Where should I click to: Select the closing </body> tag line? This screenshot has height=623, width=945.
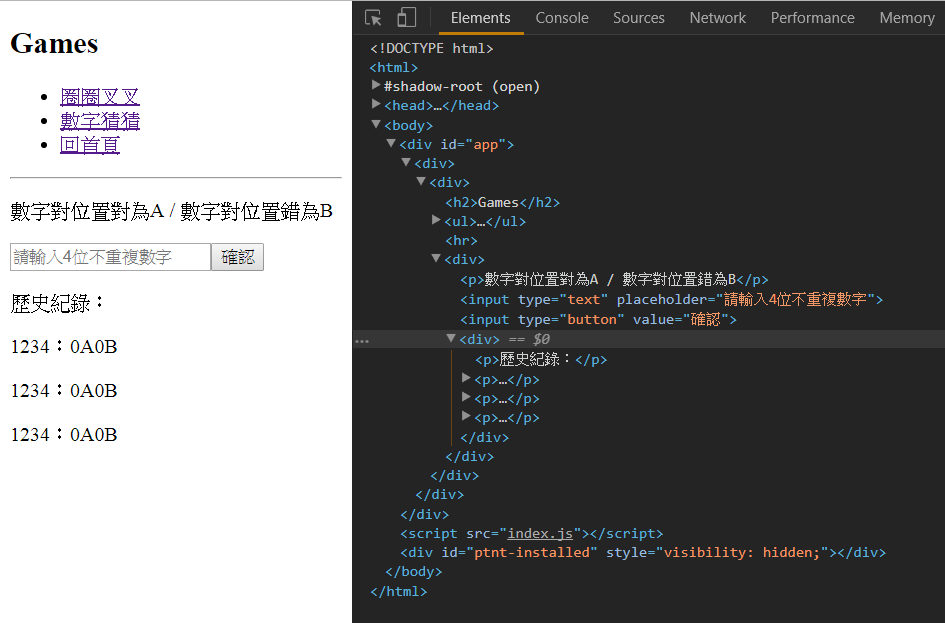click(x=413, y=571)
